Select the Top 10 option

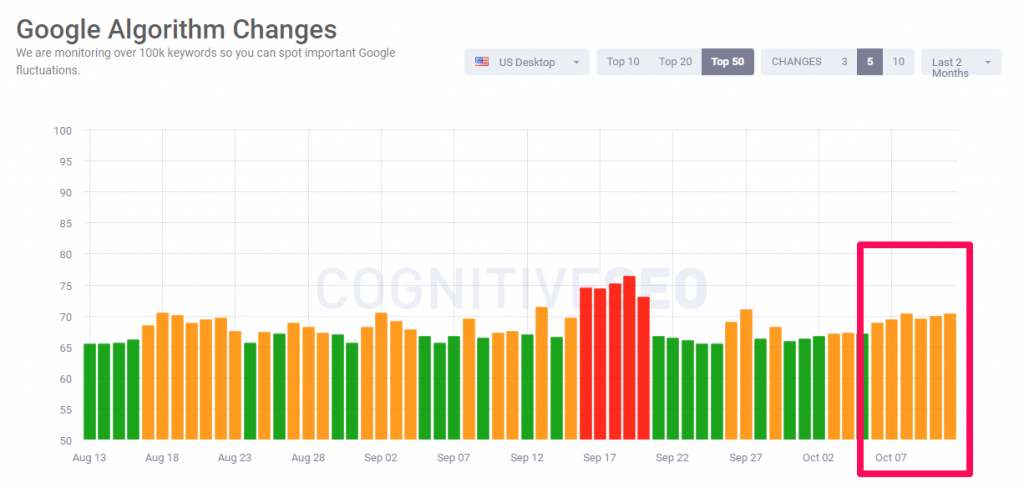623,62
